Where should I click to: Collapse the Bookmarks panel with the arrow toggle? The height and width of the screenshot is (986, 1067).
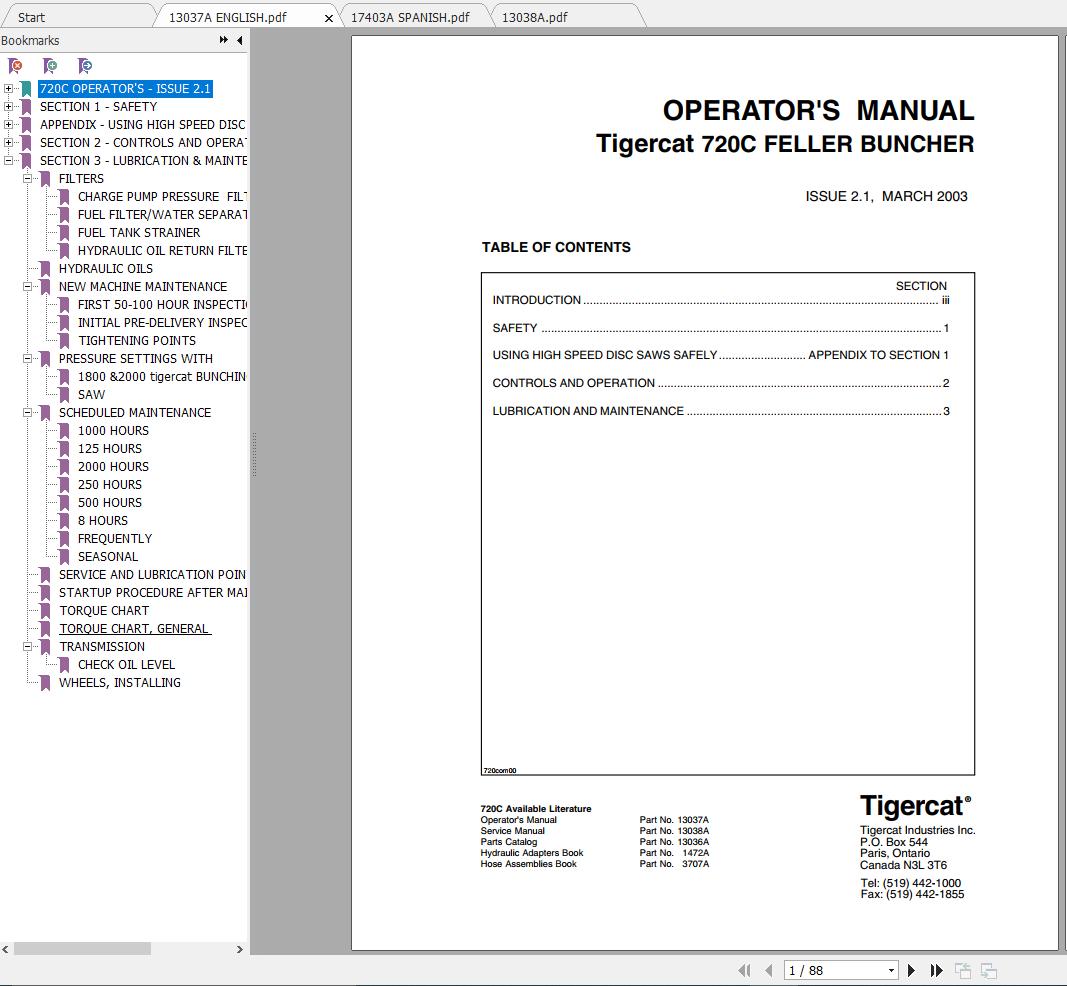click(238, 40)
